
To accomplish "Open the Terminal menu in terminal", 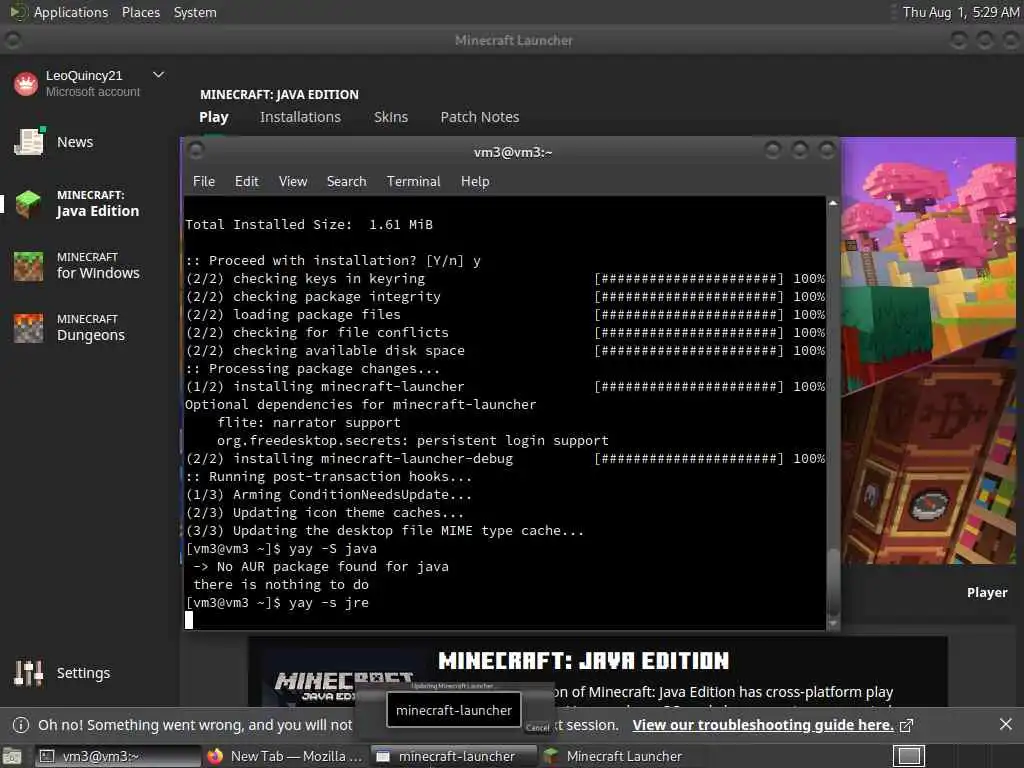I will point(413,181).
